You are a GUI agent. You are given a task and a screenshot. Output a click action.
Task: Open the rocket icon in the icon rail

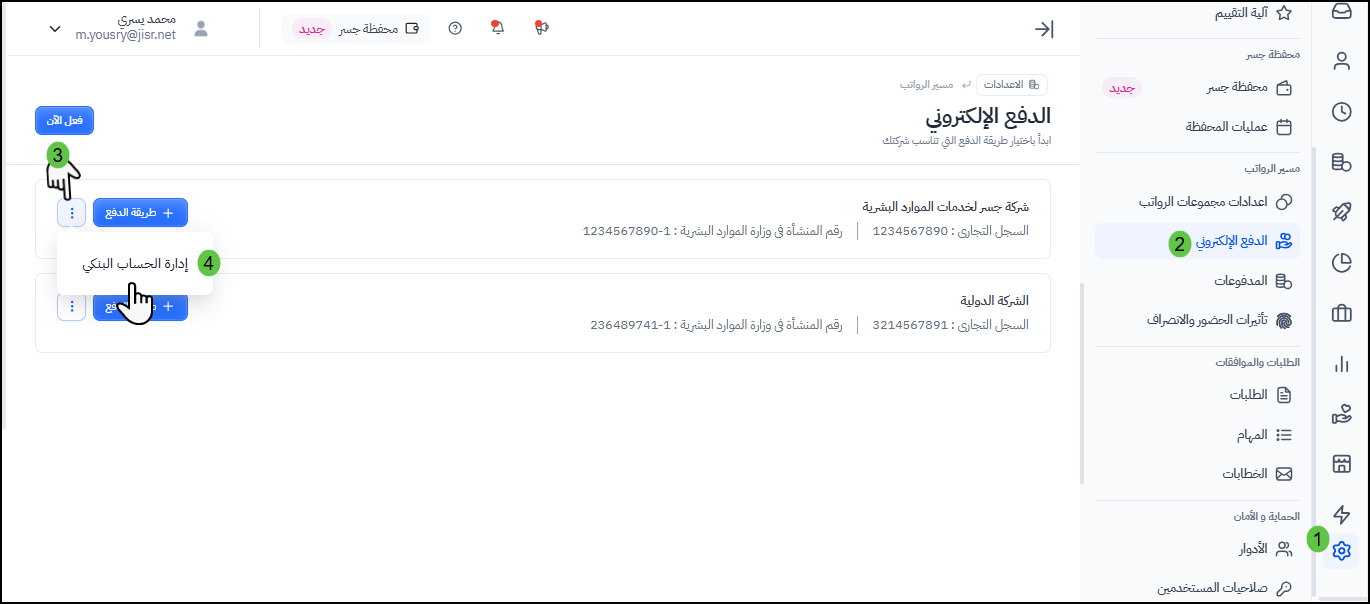[1341, 212]
